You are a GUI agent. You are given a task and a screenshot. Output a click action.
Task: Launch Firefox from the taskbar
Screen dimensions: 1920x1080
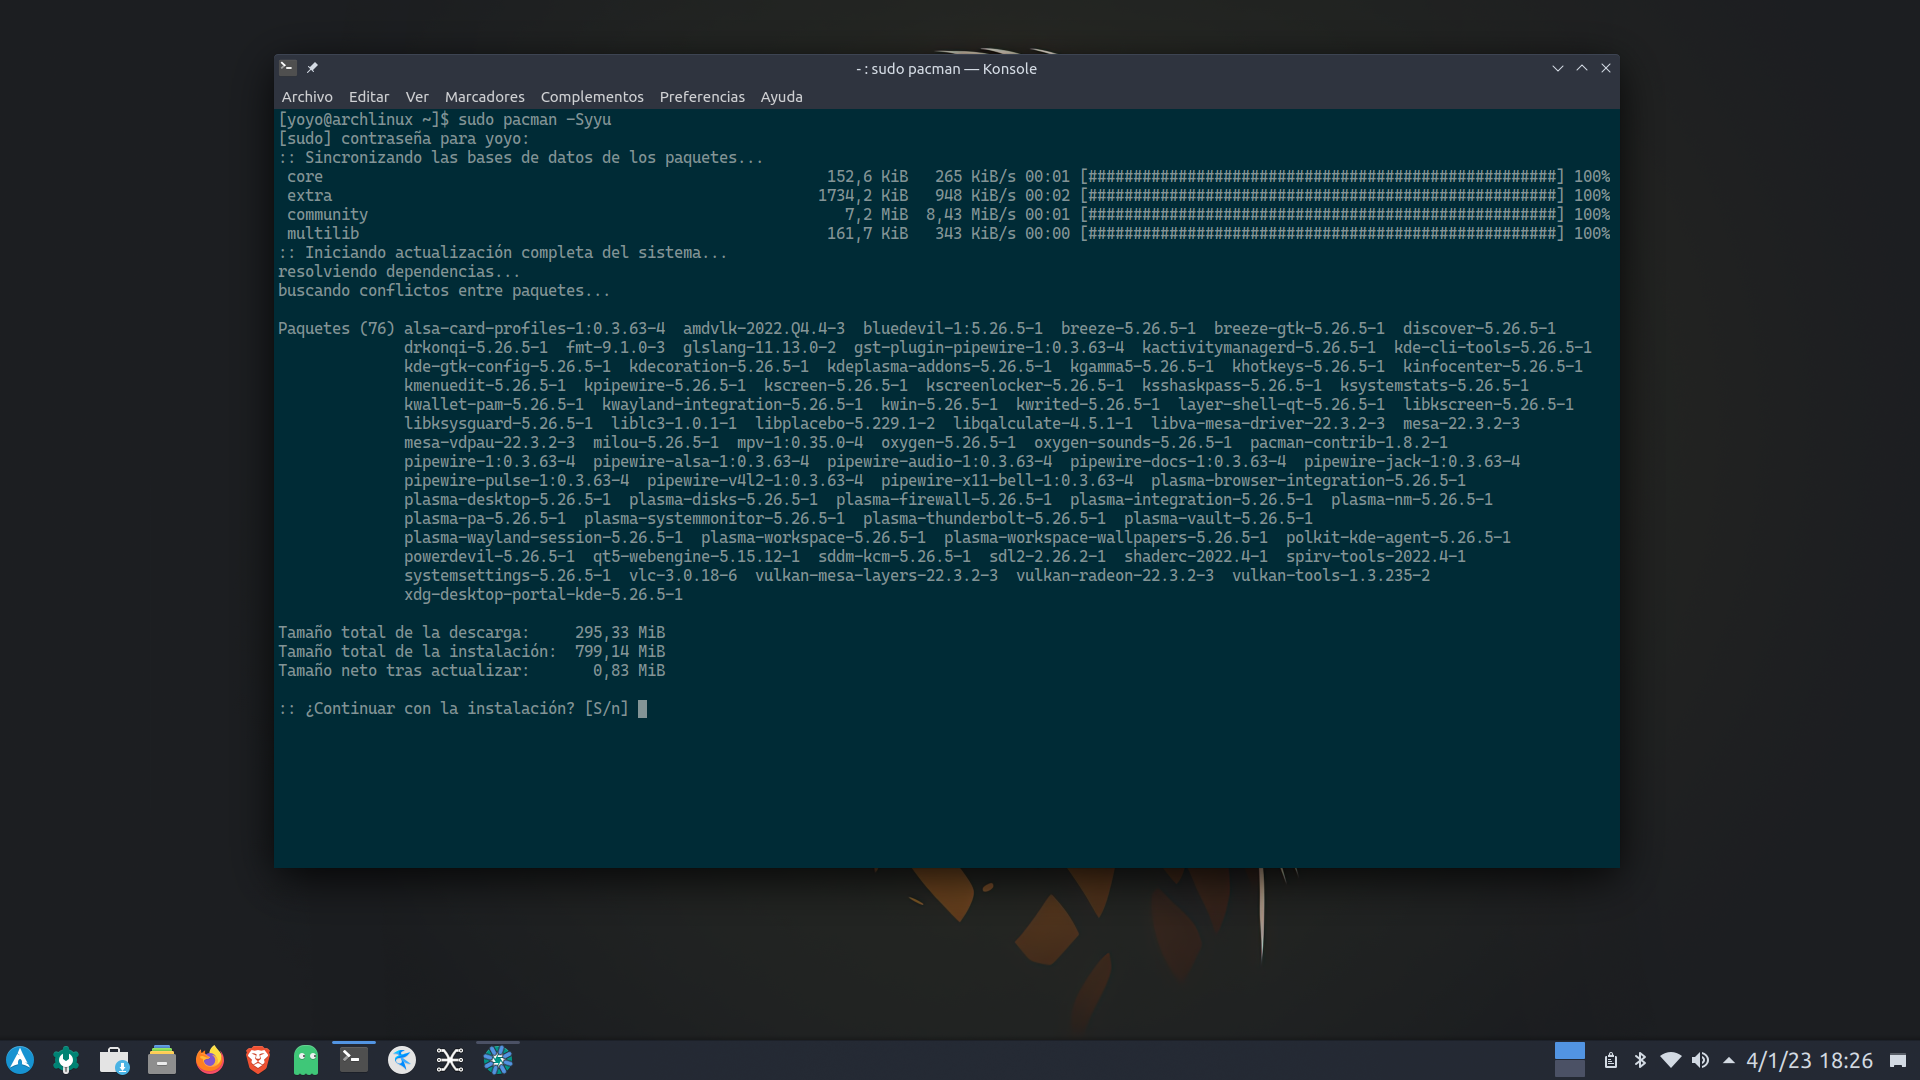[x=210, y=1060]
